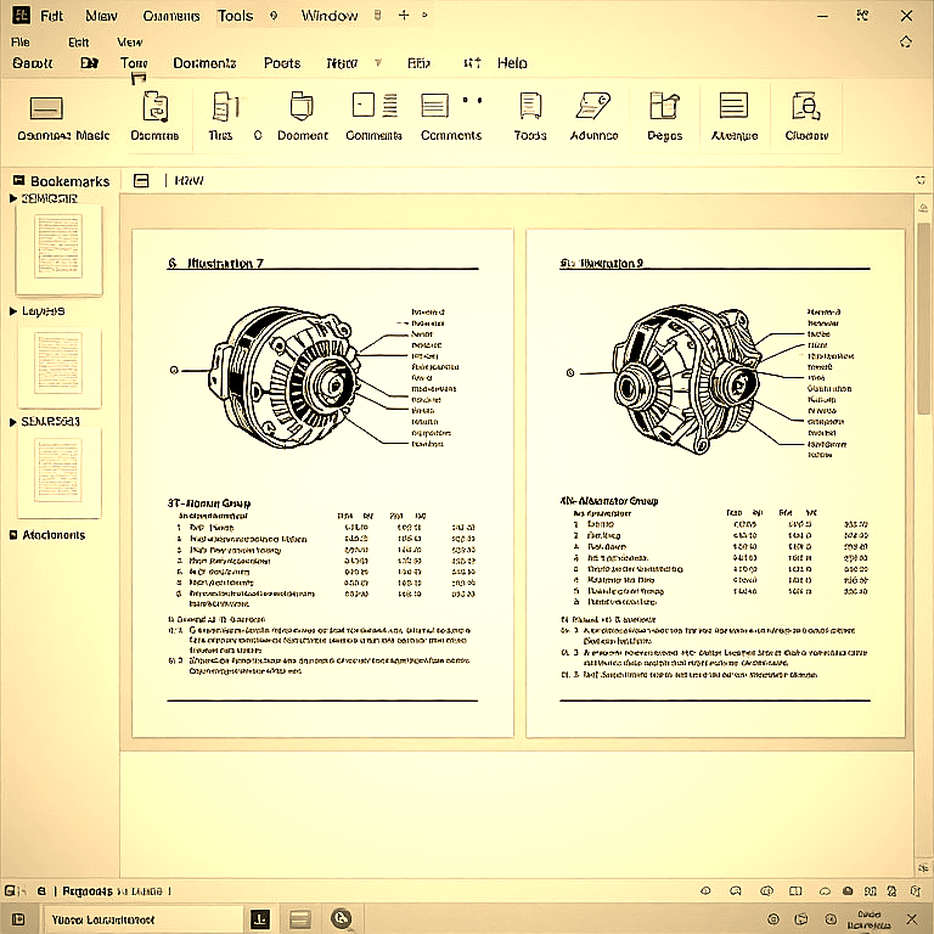Expand the third bookmark entry below Layers
This screenshot has height=934, width=934.
click(13, 422)
